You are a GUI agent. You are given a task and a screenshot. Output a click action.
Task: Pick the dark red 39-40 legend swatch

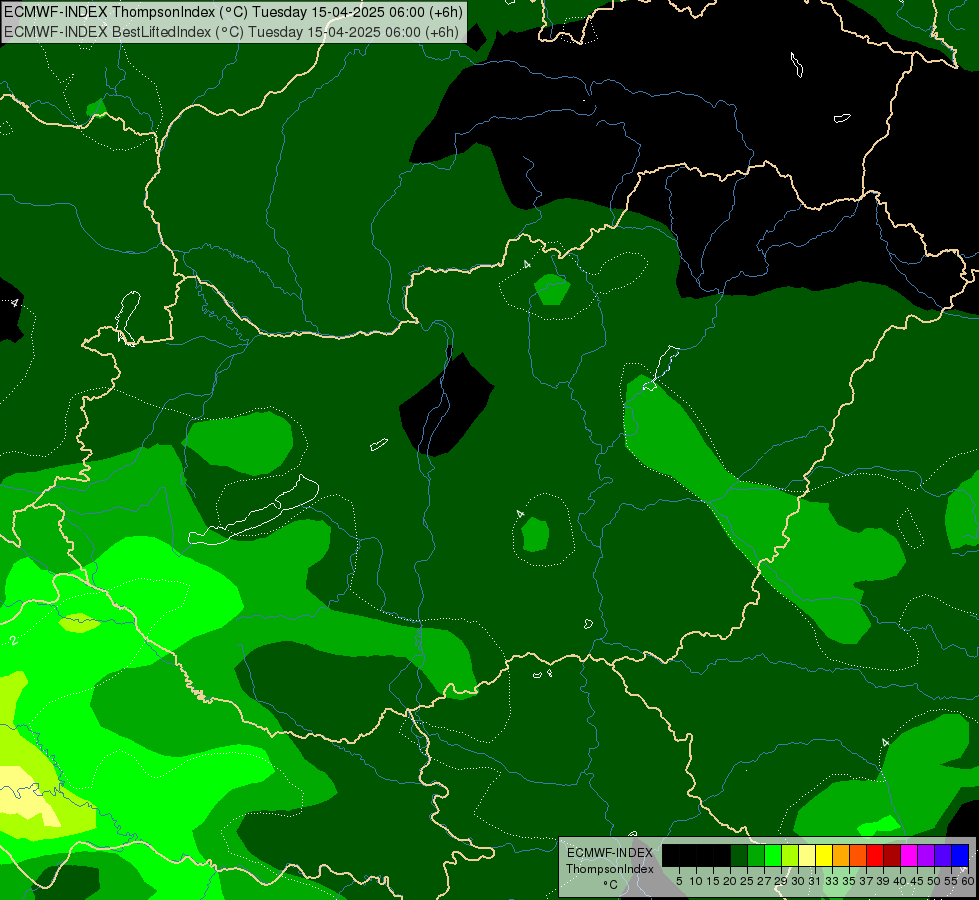click(892, 855)
